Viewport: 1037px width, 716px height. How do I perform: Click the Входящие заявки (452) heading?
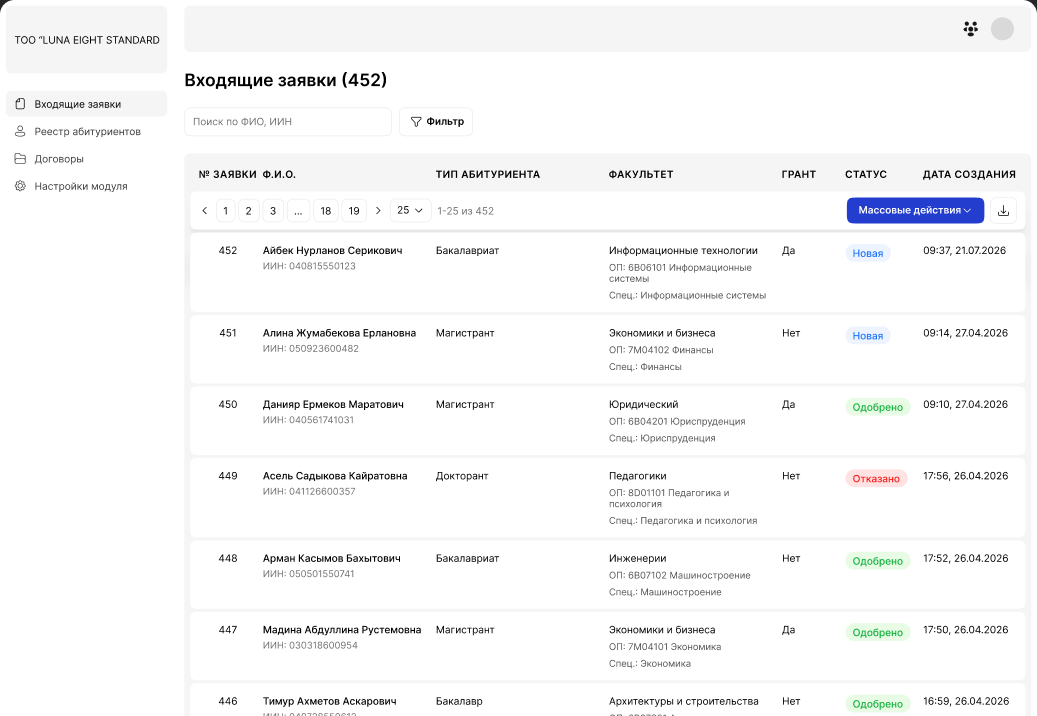coord(286,80)
